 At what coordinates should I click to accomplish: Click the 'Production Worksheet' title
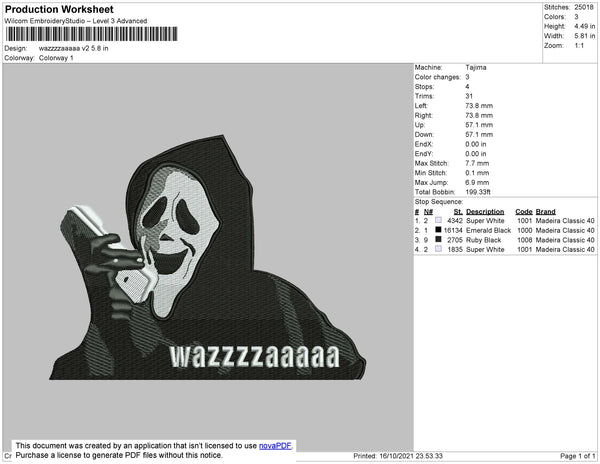click(x=59, y=10)
